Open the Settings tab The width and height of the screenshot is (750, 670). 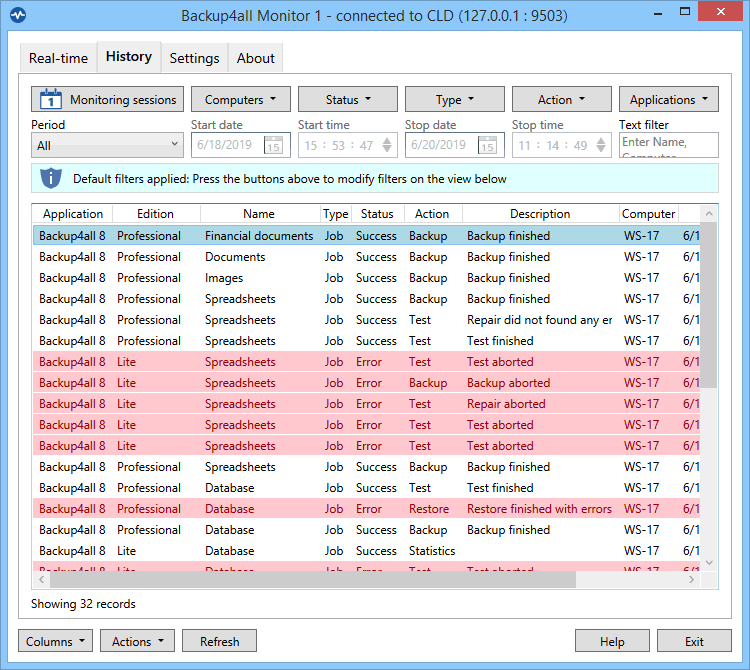pyautogui.click(x=194, y=58)
